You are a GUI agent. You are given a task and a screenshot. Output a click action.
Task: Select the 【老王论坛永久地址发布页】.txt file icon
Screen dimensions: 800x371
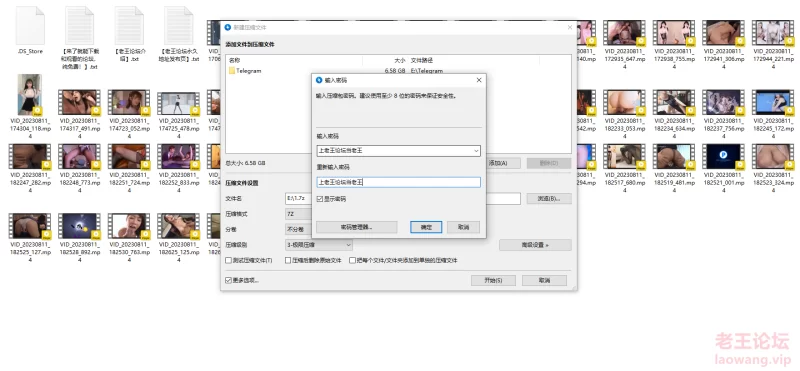[179, 26]
